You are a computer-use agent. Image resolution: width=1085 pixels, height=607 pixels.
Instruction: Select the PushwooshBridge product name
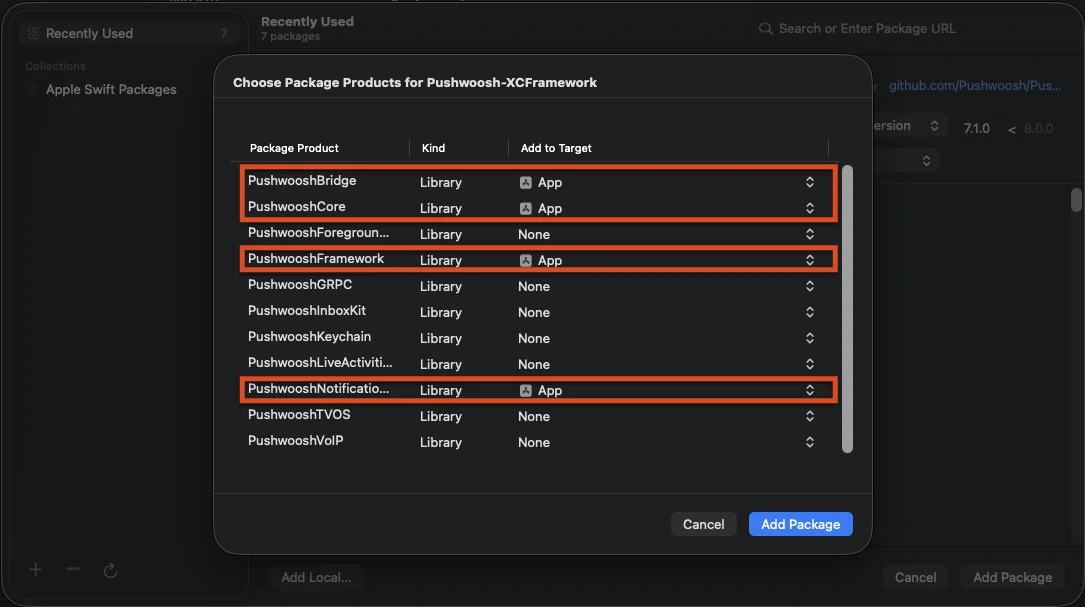click(302, 181)
